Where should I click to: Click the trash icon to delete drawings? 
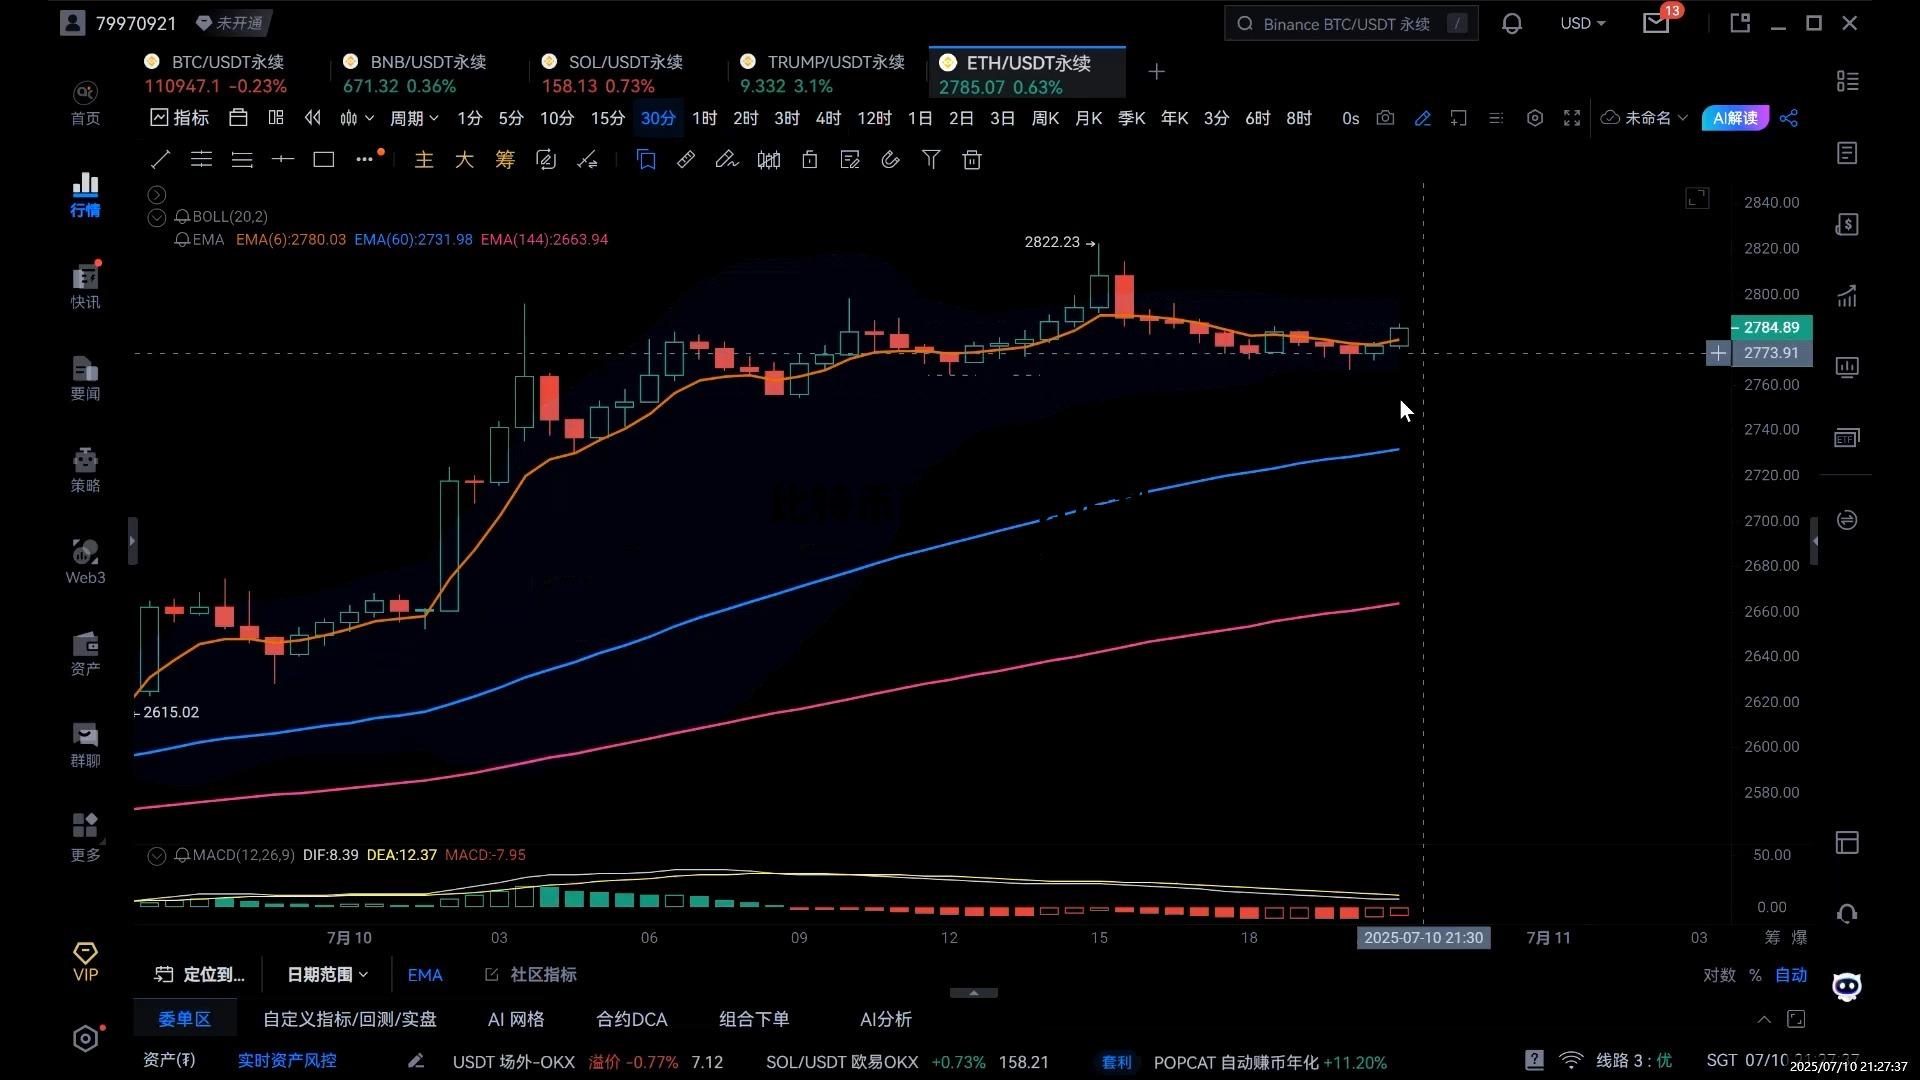(971, 160)
